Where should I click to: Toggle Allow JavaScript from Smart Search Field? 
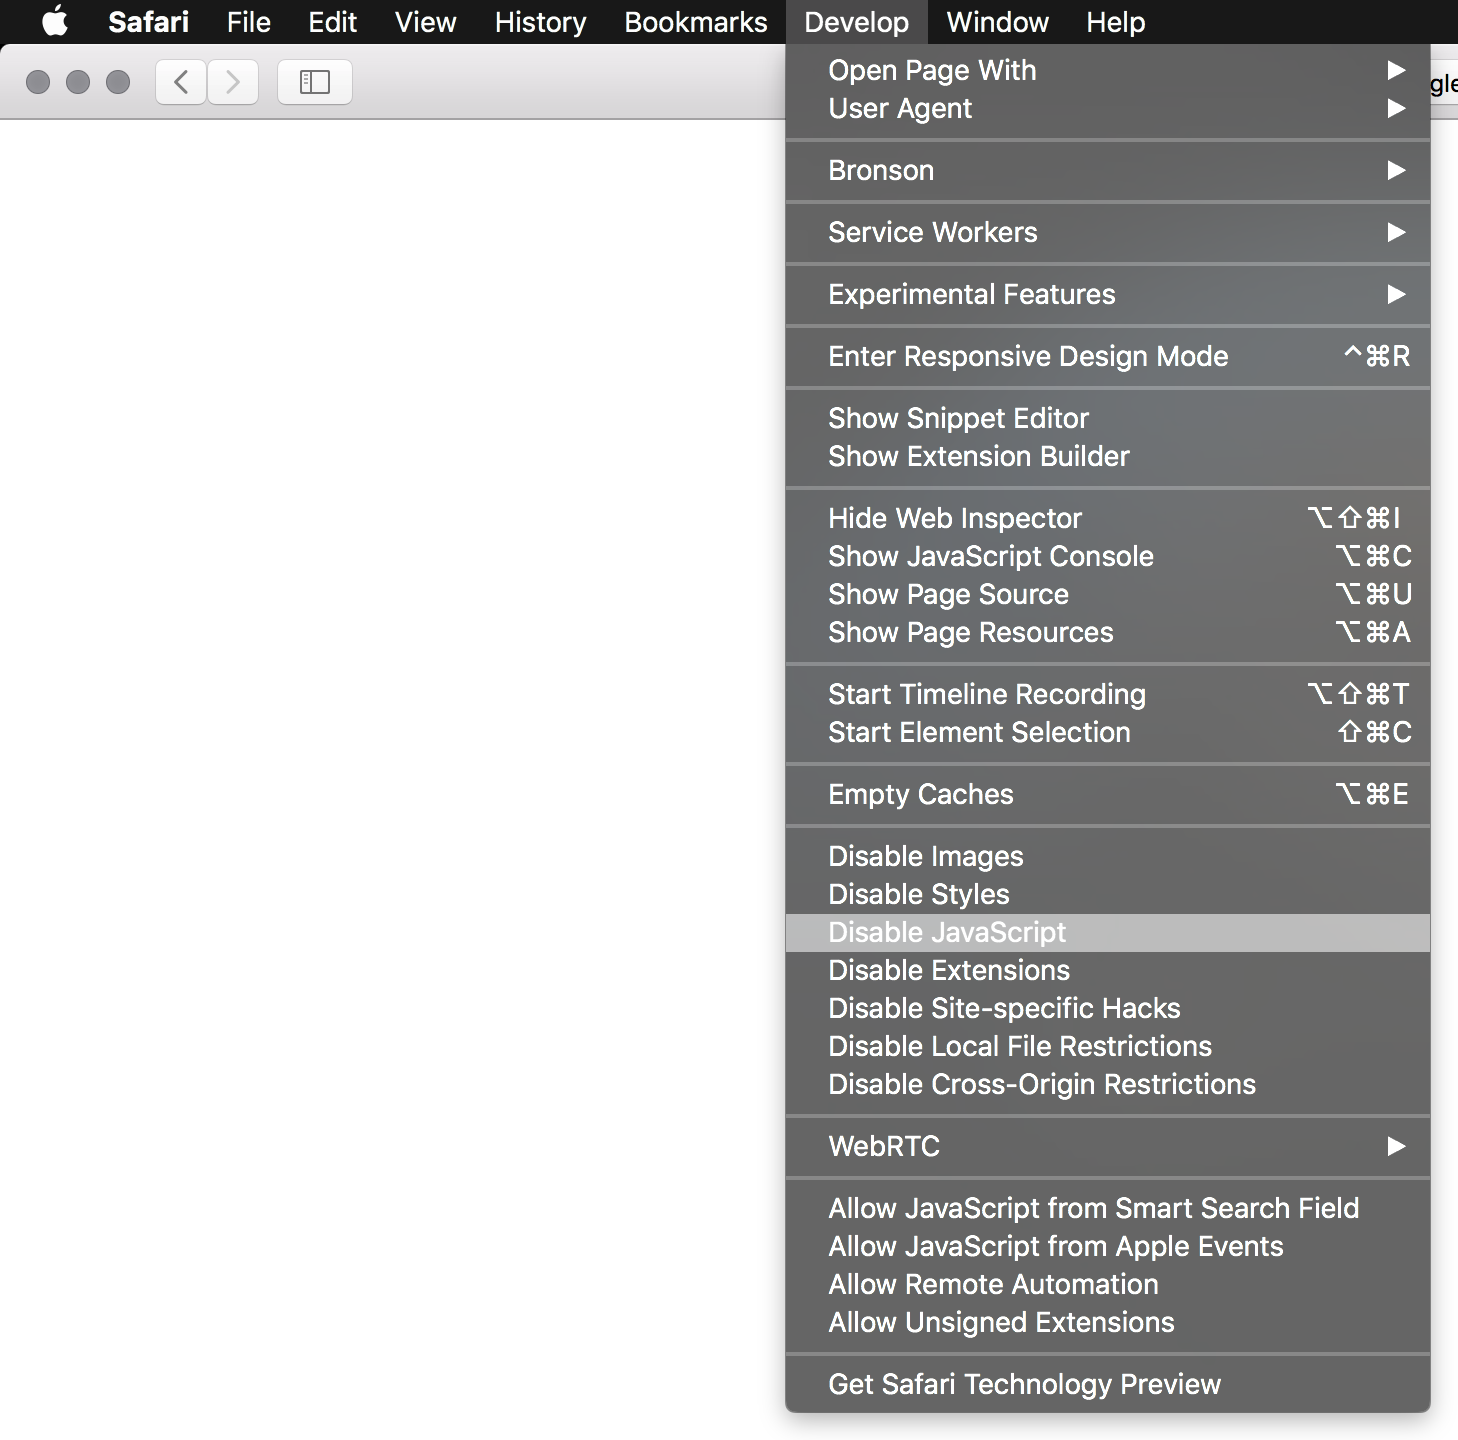coord(1108,1208)
